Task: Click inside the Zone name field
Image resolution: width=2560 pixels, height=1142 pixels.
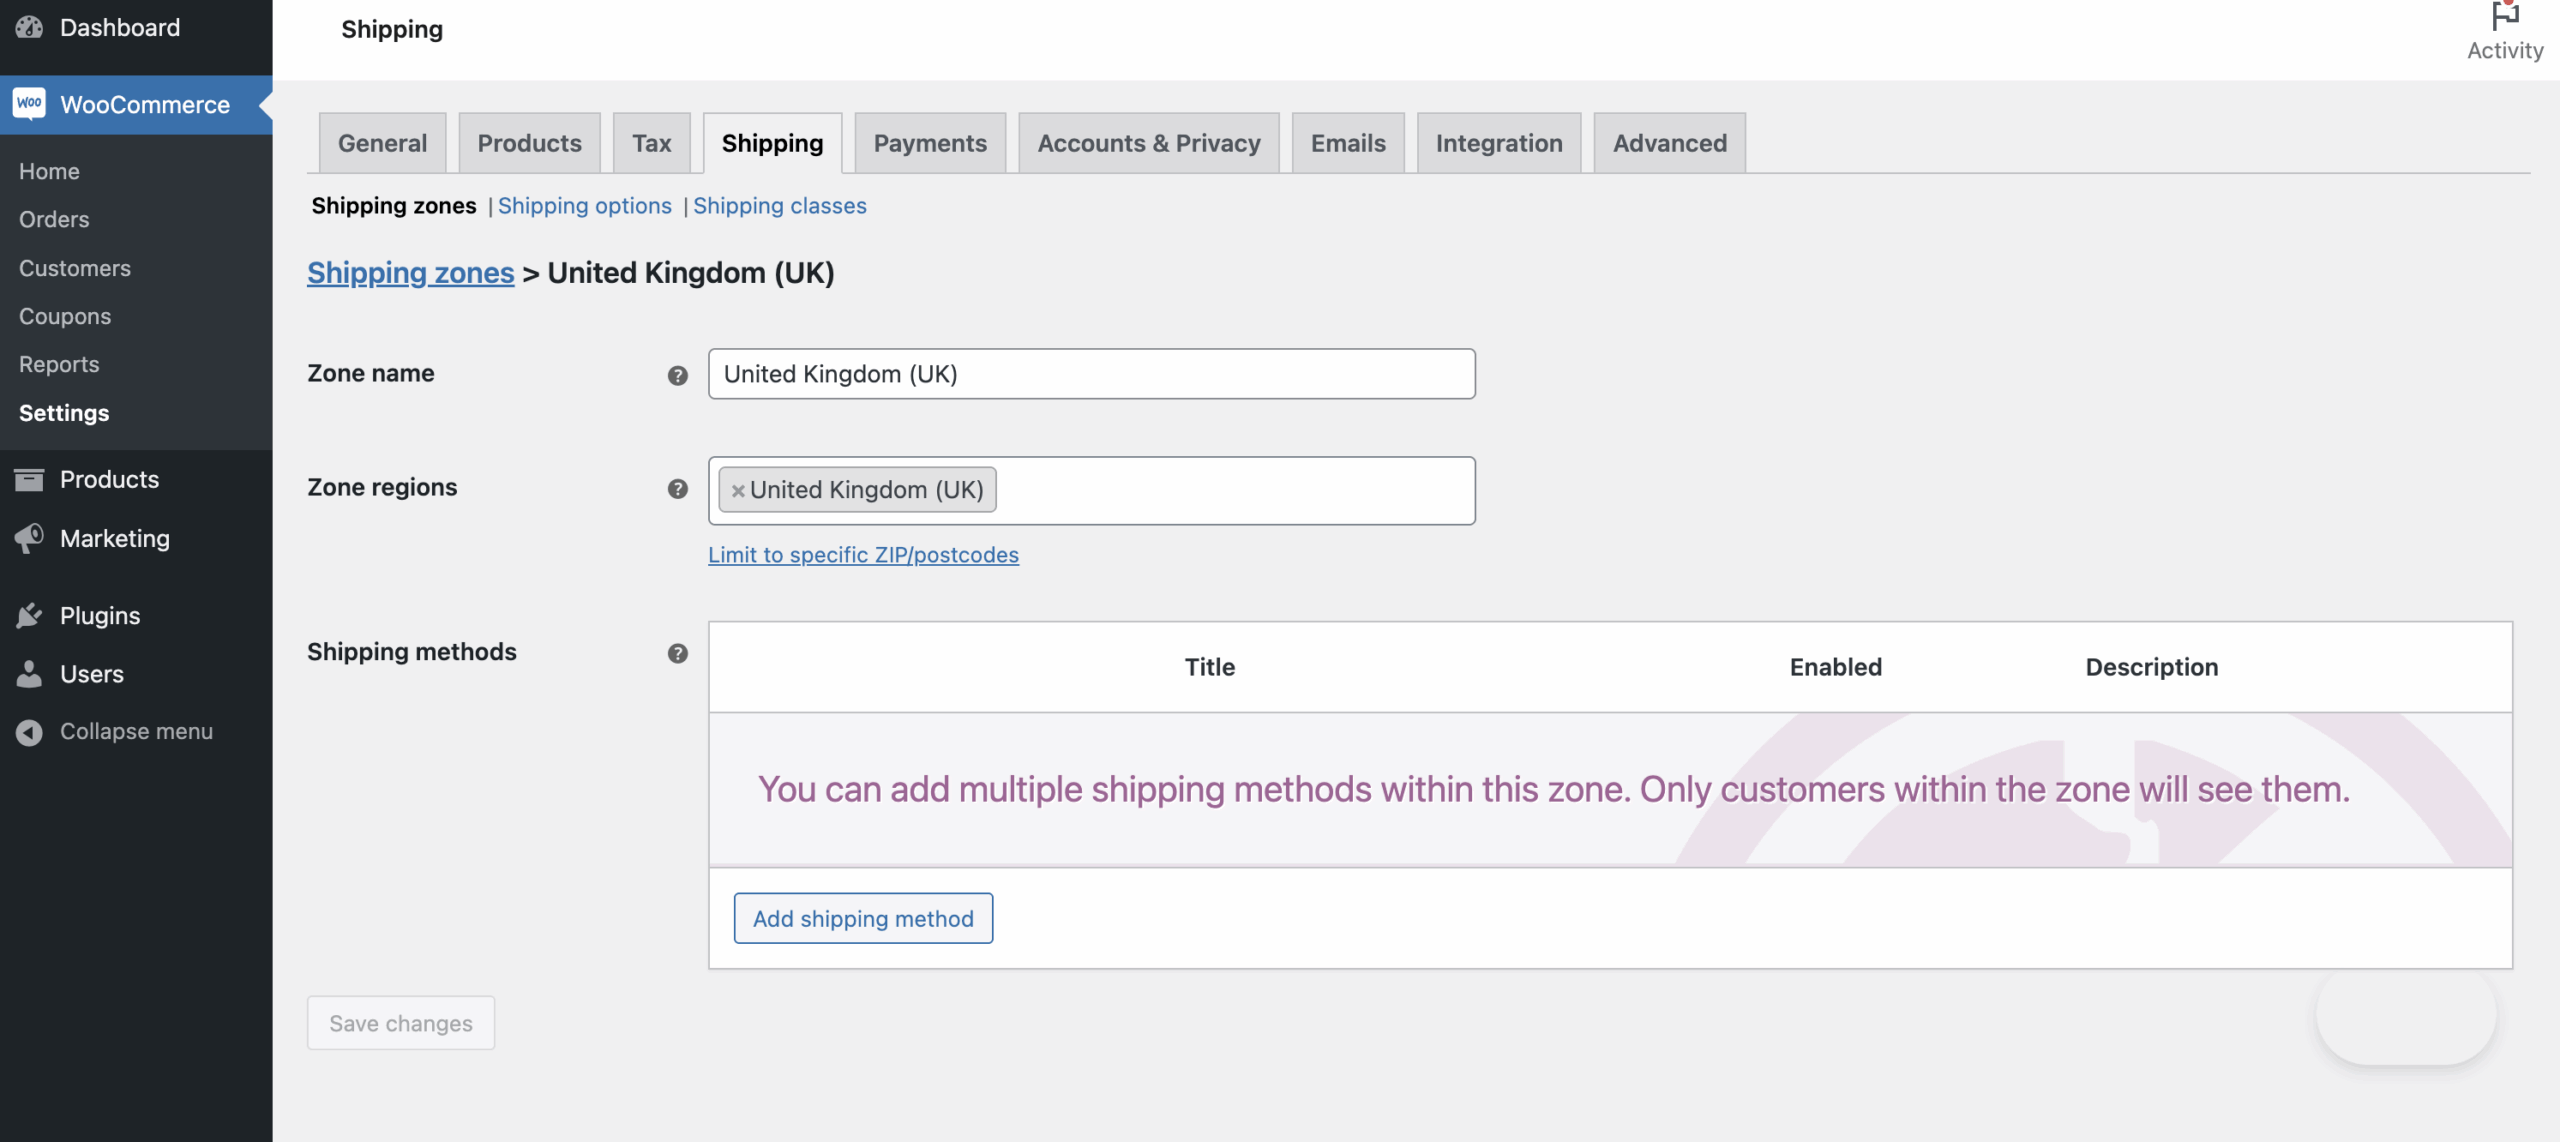Action: [x=1090, y=374]
